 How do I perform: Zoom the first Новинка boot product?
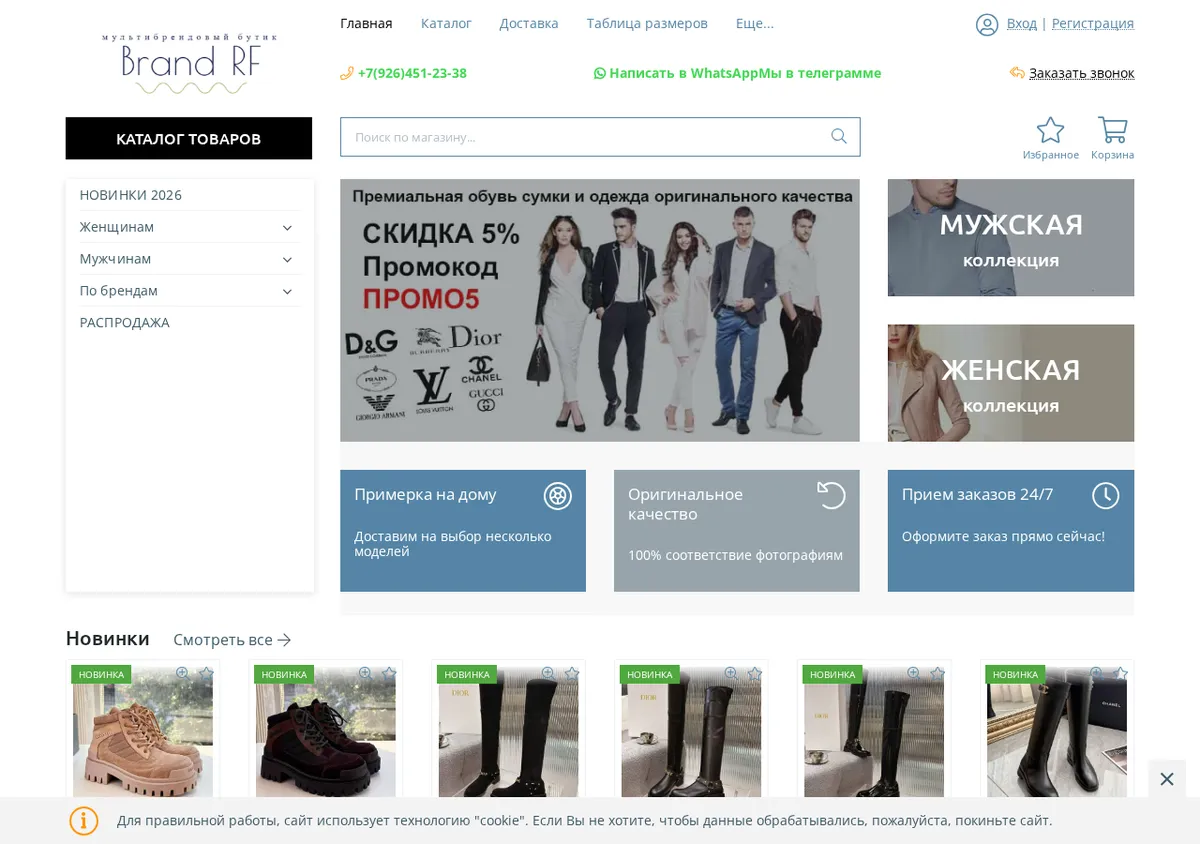coord(182,673)
